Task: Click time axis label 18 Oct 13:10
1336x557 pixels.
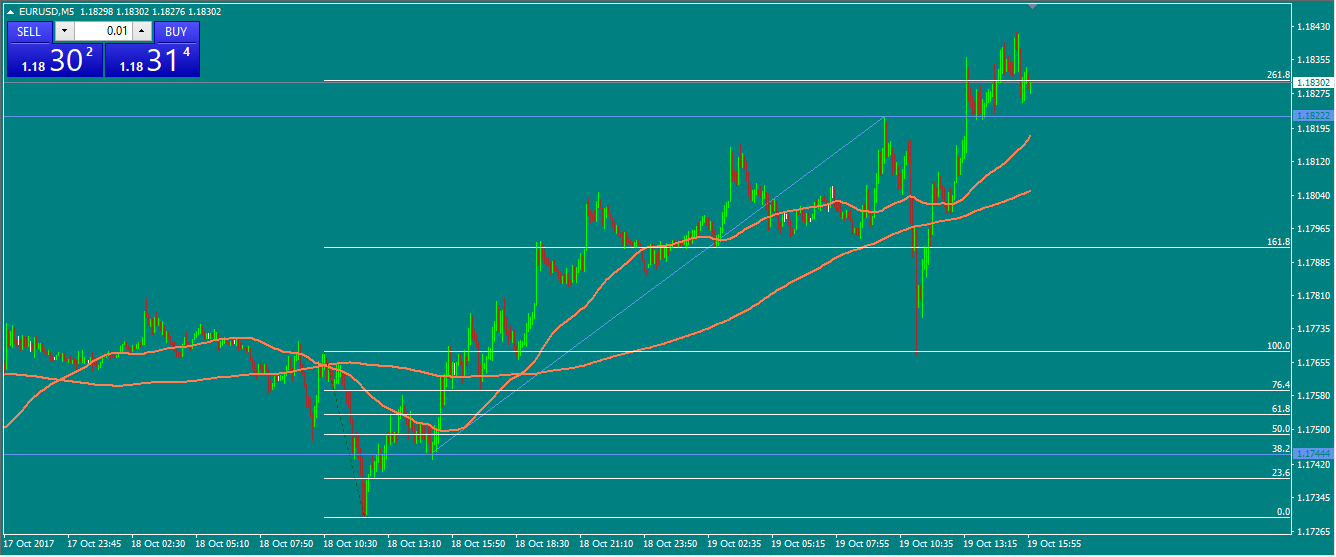Action: 414,545
